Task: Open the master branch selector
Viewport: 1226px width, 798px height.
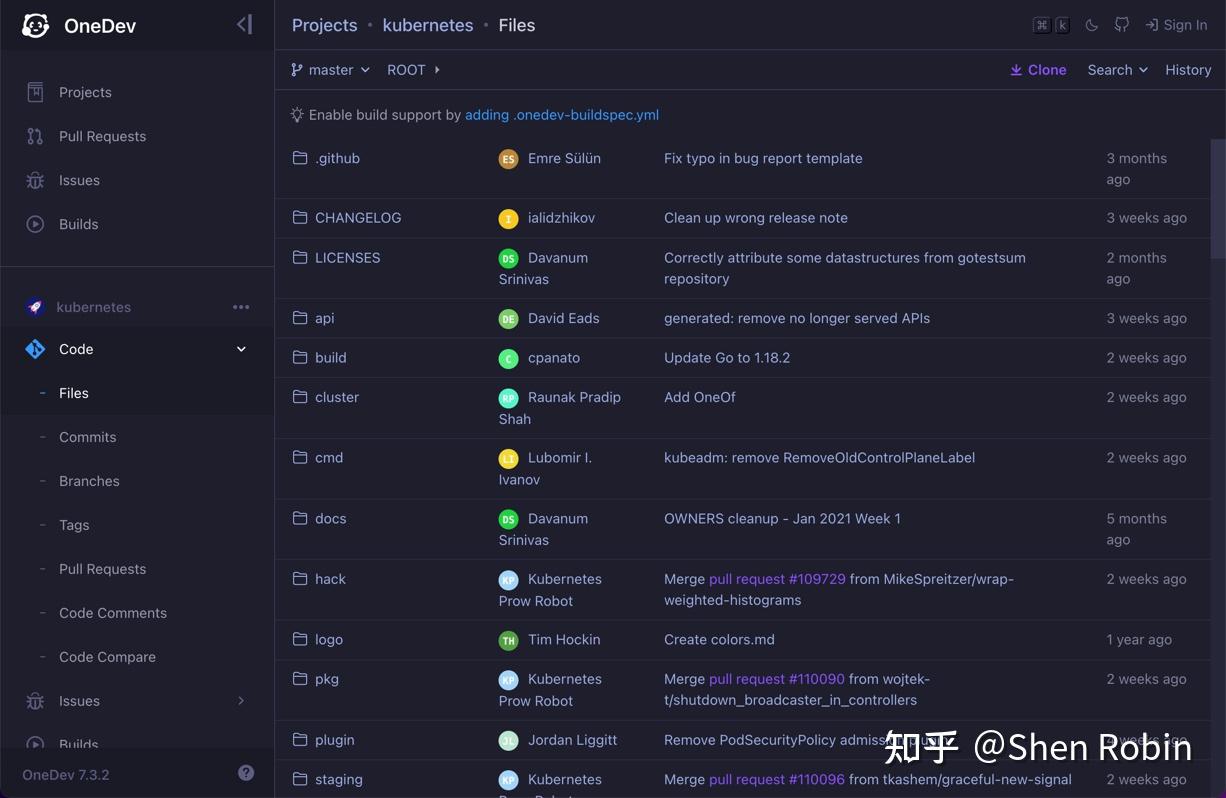Action: pos(329,69)
